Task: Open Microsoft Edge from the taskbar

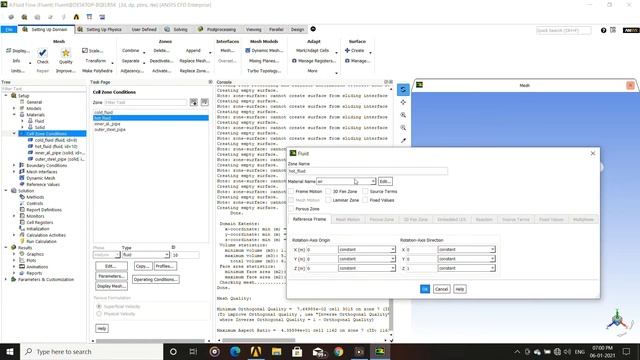Action: coord(235,351)
